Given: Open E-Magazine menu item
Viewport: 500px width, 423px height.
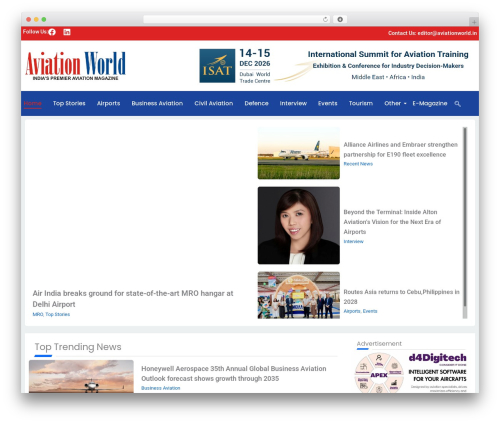Looking at the screenshot, I should point(430,103).
